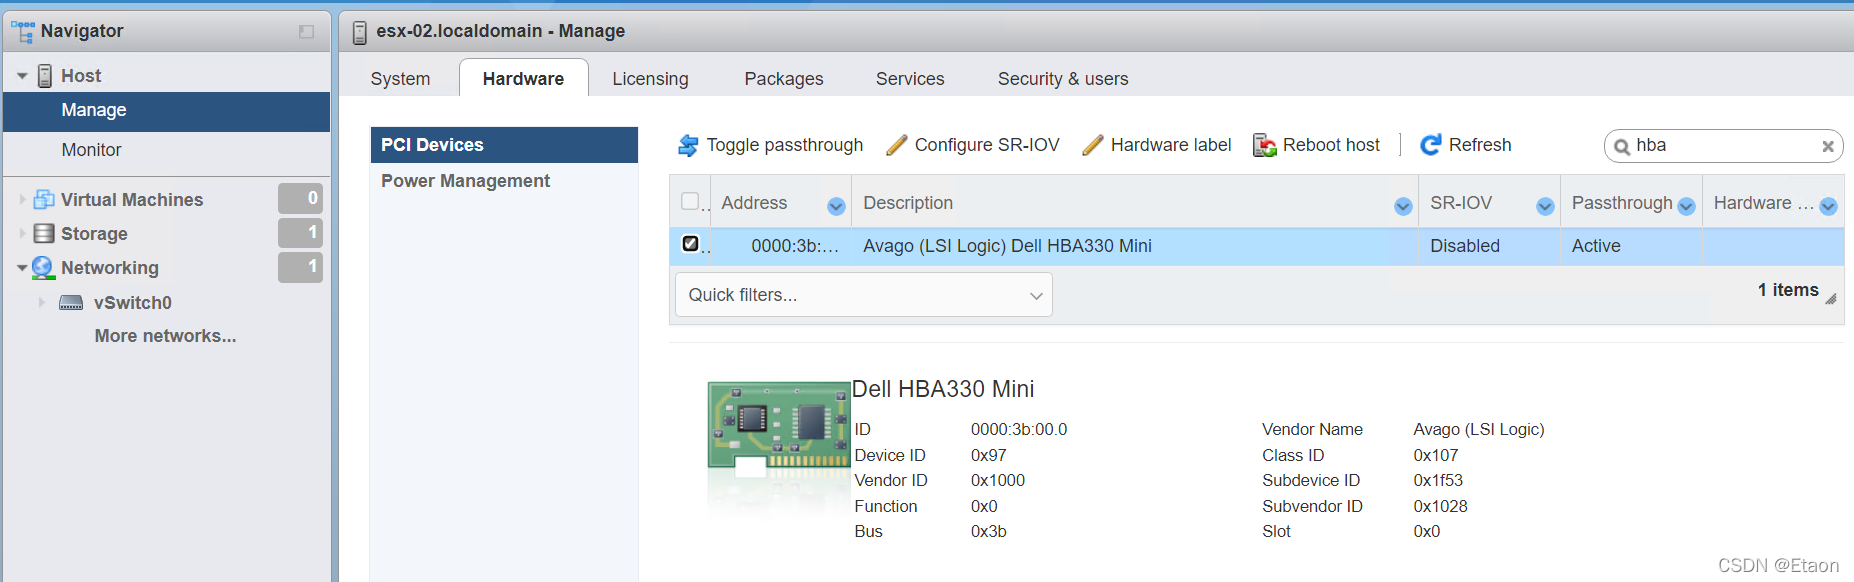Screen dimensions: 1854x582
Task: Expand the Storage tree node
Action: pos(22,233)
